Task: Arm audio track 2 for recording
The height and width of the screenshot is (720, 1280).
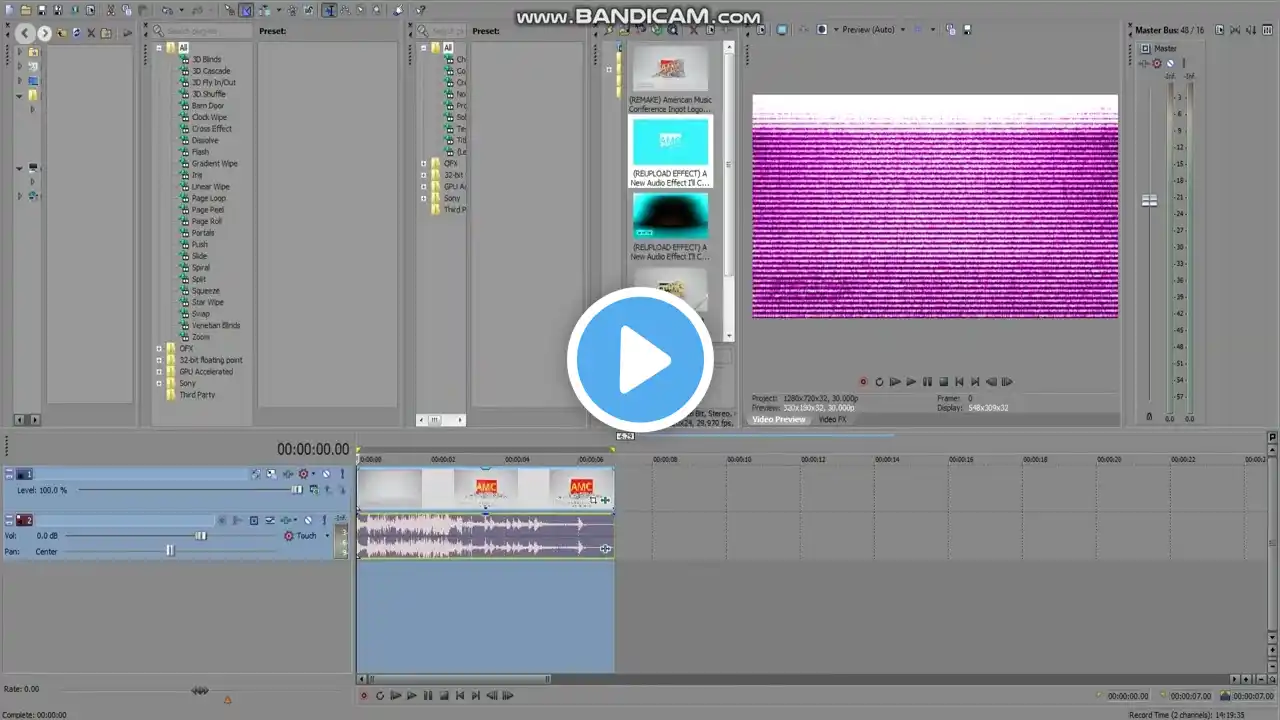Action: coord(222,520)
